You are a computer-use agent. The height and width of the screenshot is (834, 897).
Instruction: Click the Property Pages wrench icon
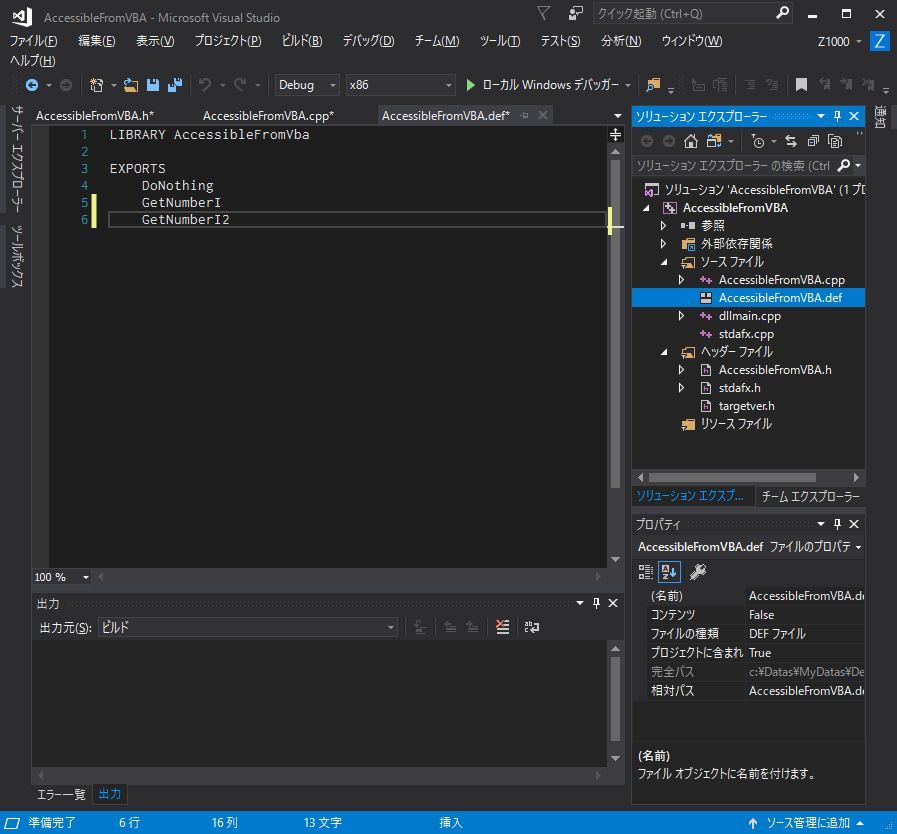click(x=697, y=571)
